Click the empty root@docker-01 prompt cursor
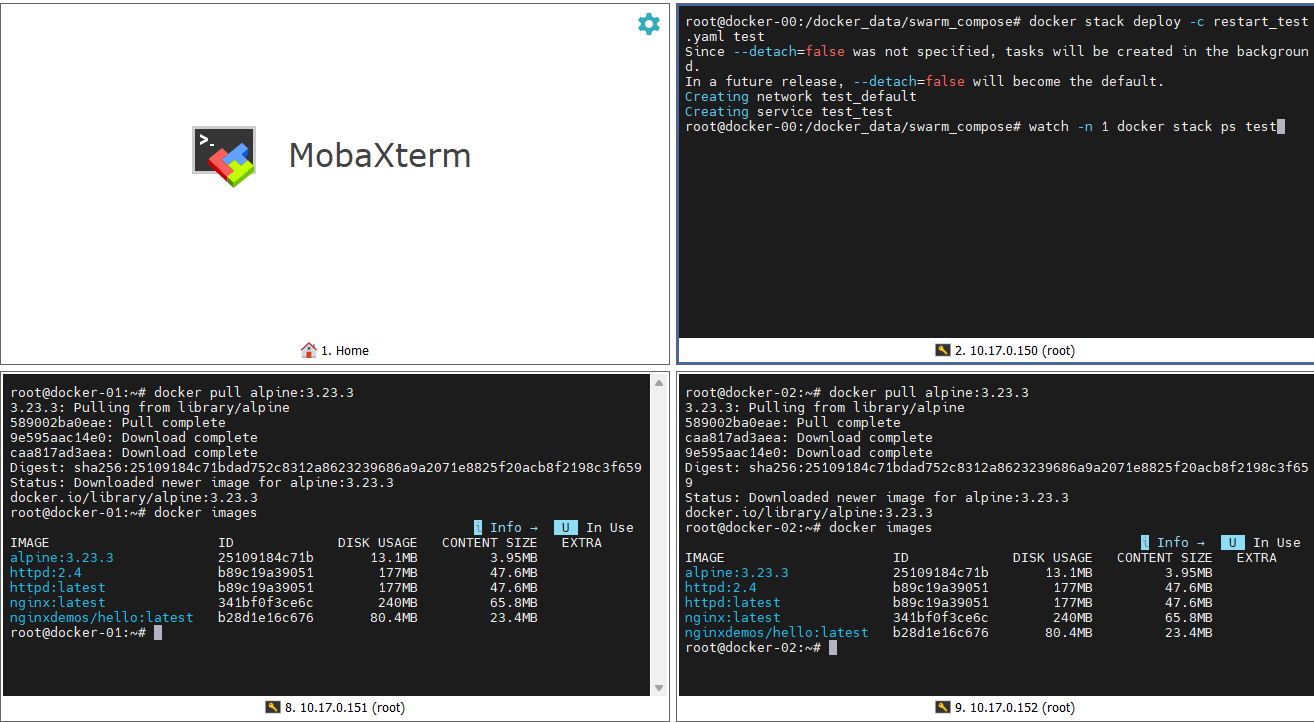Screen dimensions: 1314x722 (158, 633)
